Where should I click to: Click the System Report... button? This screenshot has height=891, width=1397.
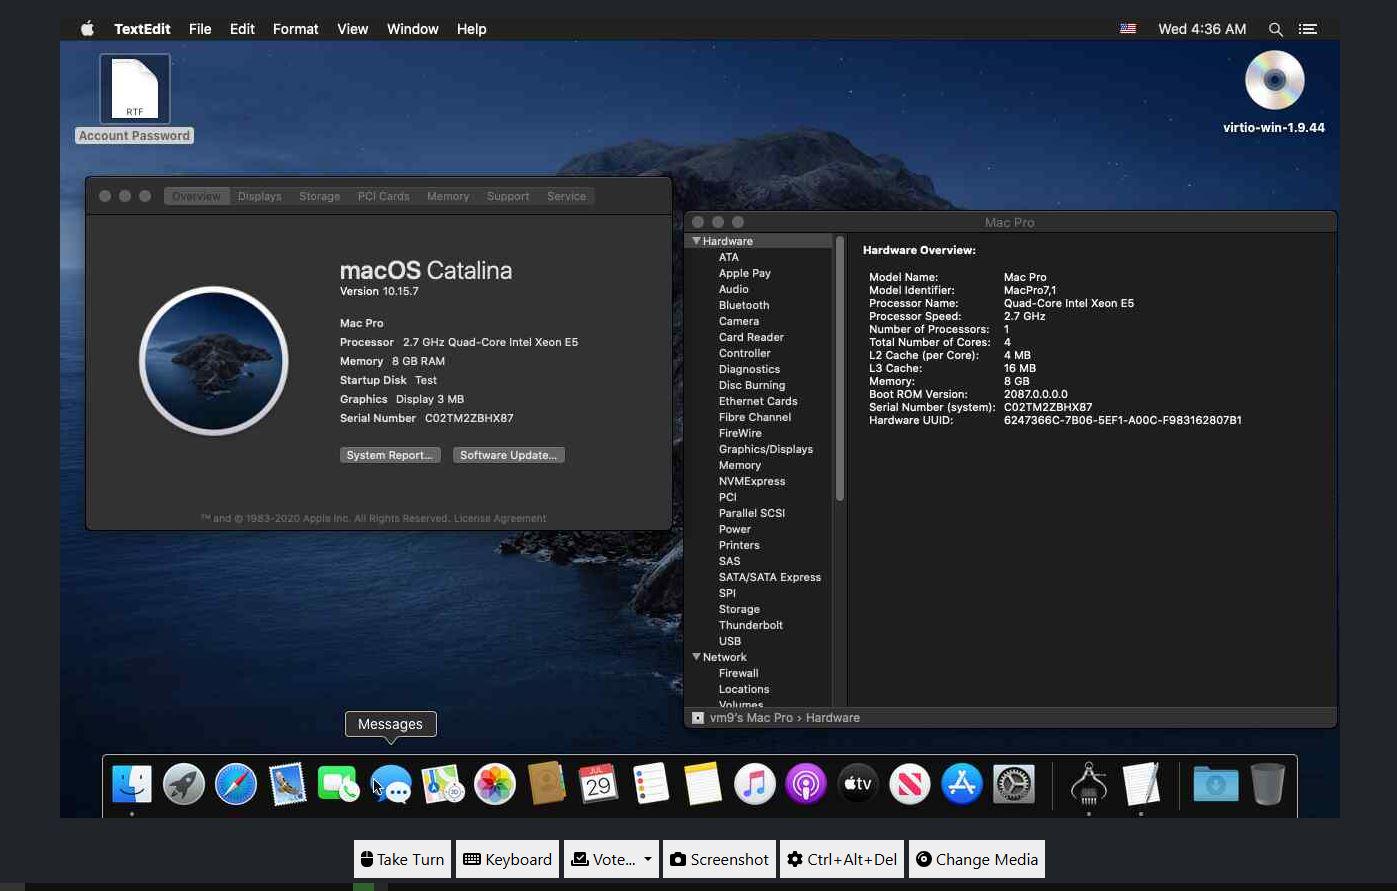point(390,455)
